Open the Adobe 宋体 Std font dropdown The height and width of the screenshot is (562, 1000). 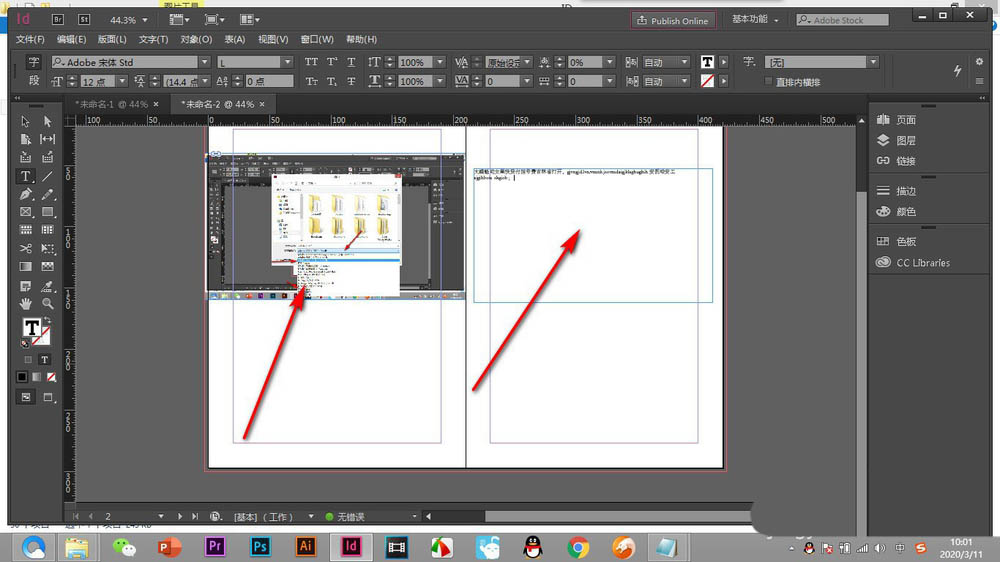point(204,62)
